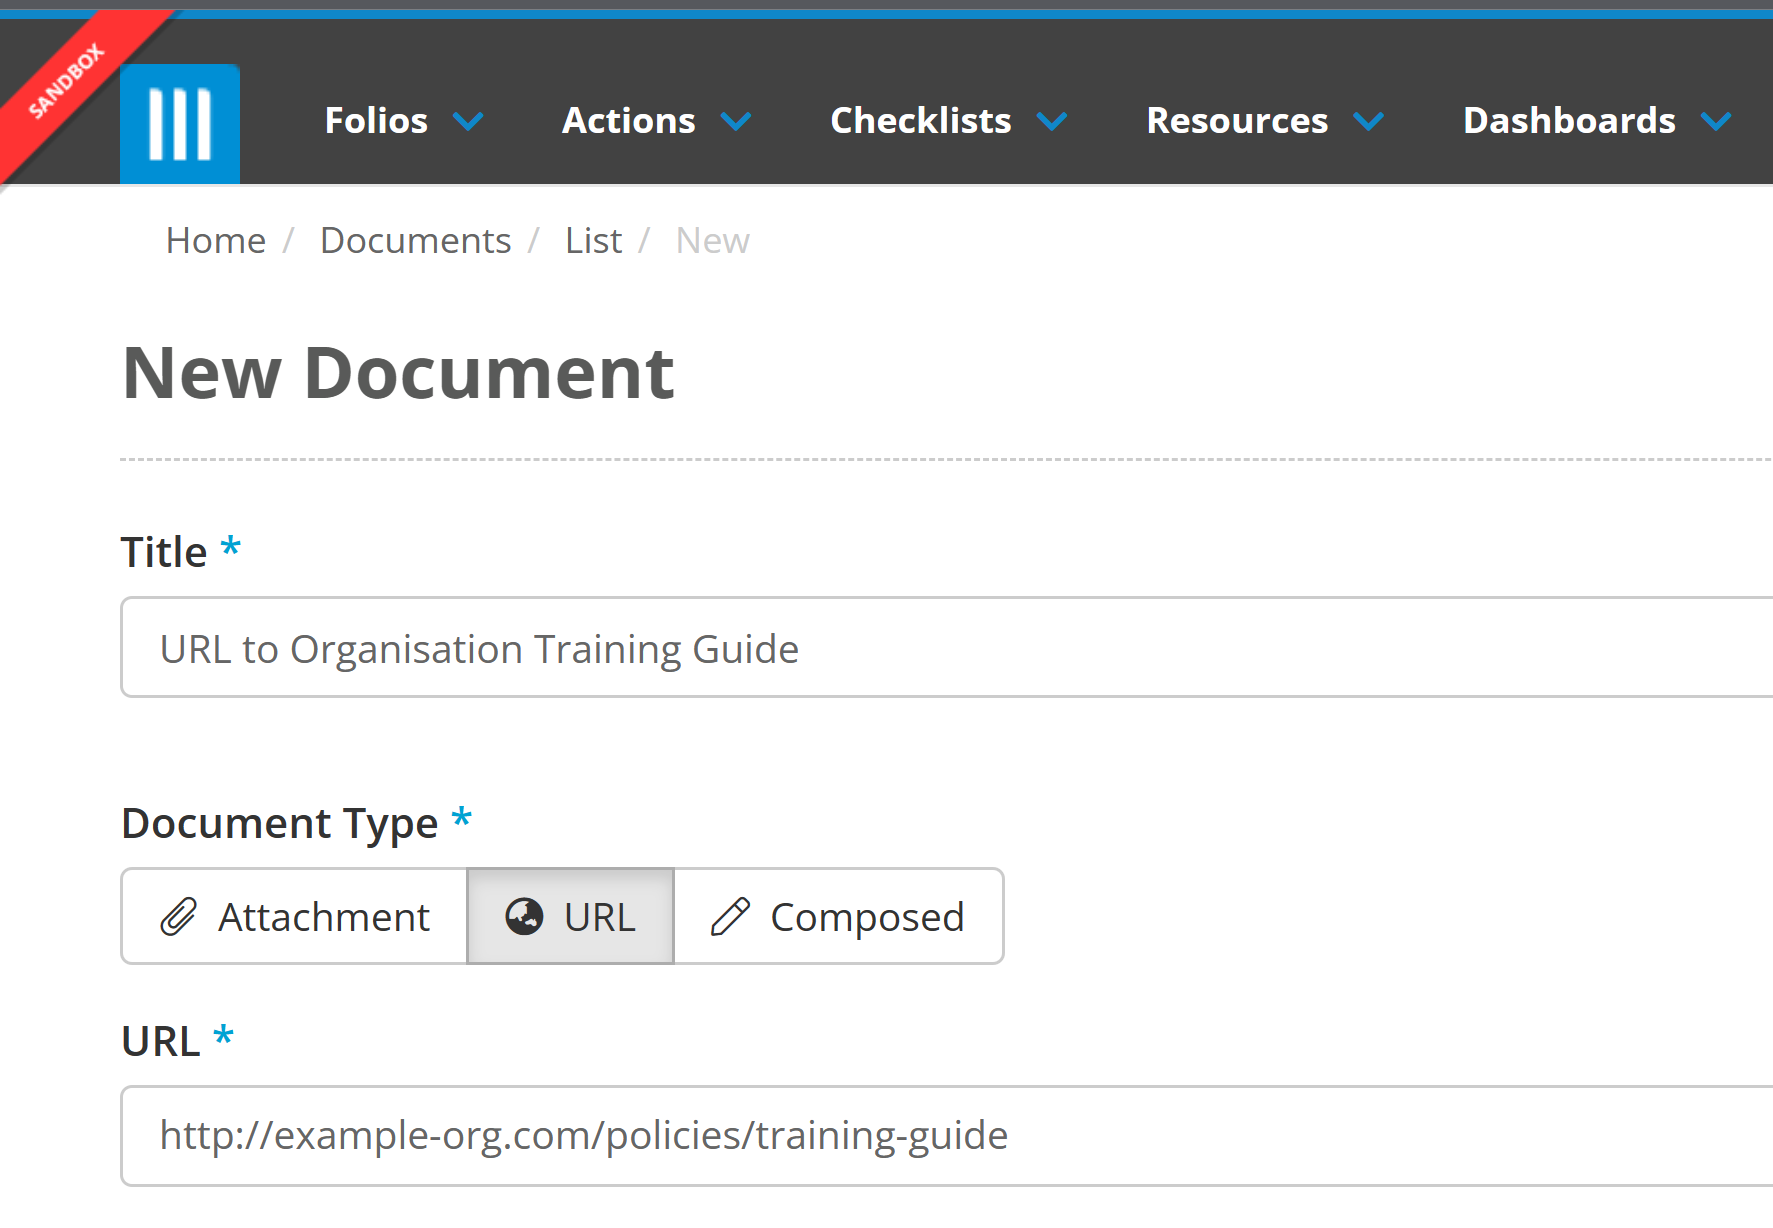This screenshot has width=1773, height=1228.
Task: Switch document type to Composed
Action: pyautogui.click(x=839, y=916)
